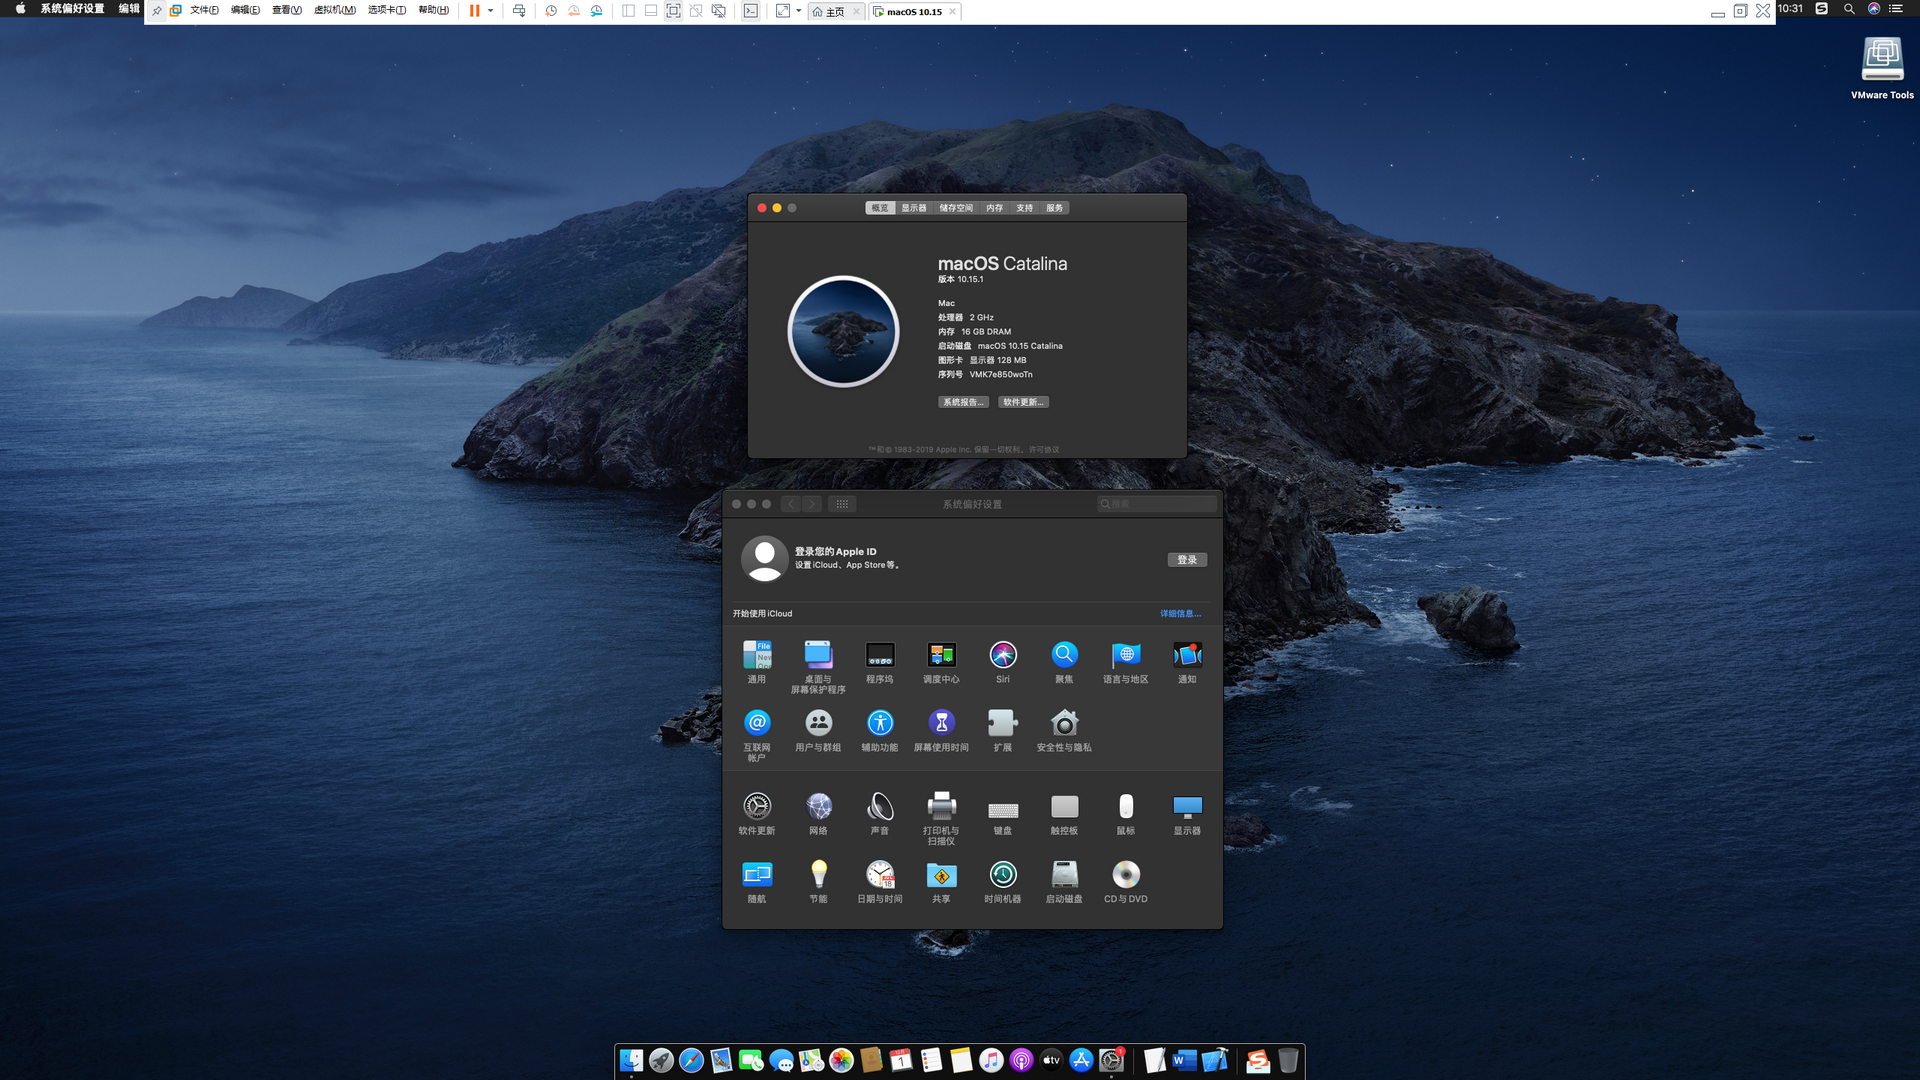Launch Safari from the Dock
Image resolution: width=1920 pixels, height=1080 pixels.
pyautogui.click(x=691, y=1060)
